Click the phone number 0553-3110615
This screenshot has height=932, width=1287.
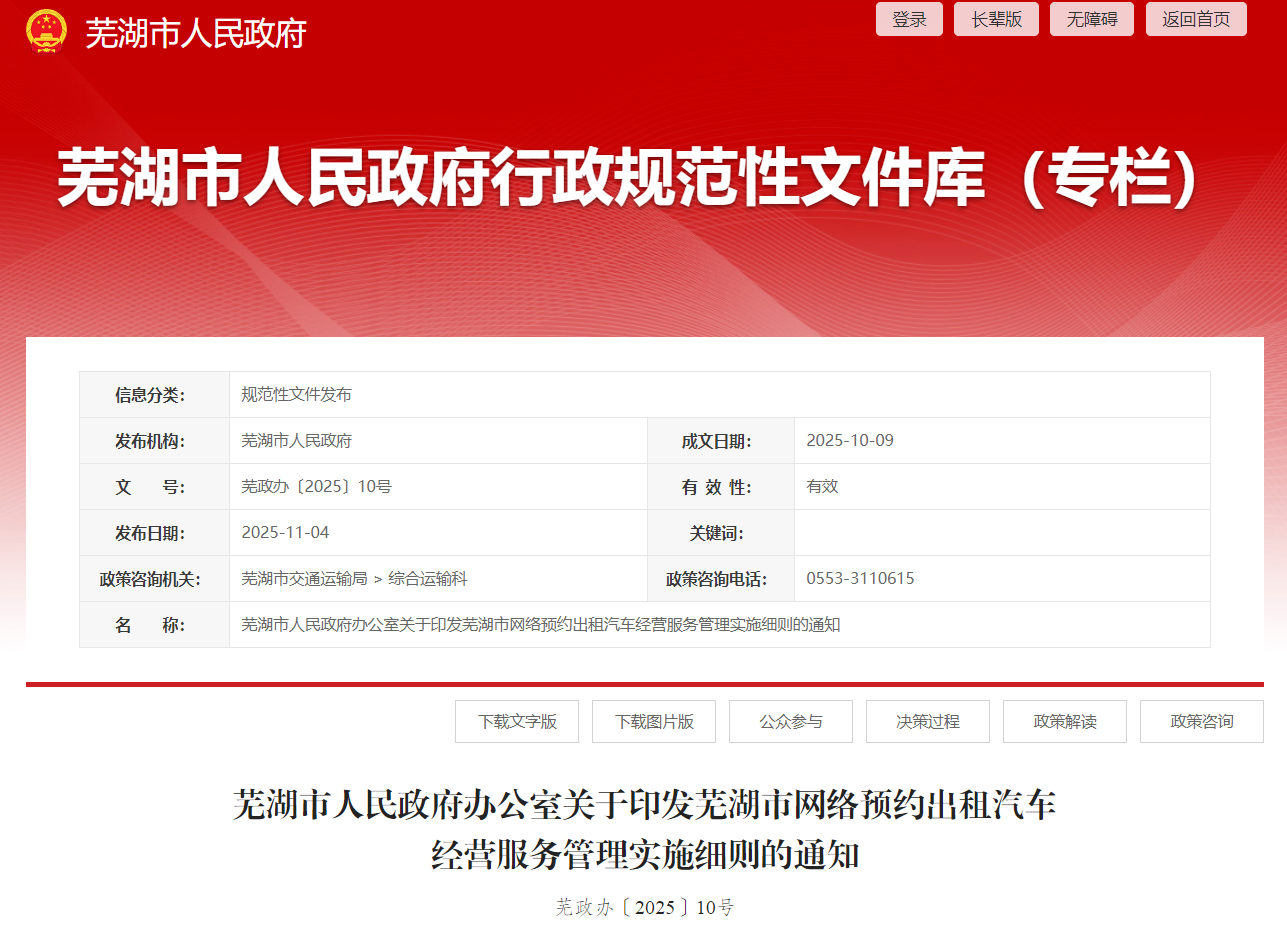tap(860, 579)
